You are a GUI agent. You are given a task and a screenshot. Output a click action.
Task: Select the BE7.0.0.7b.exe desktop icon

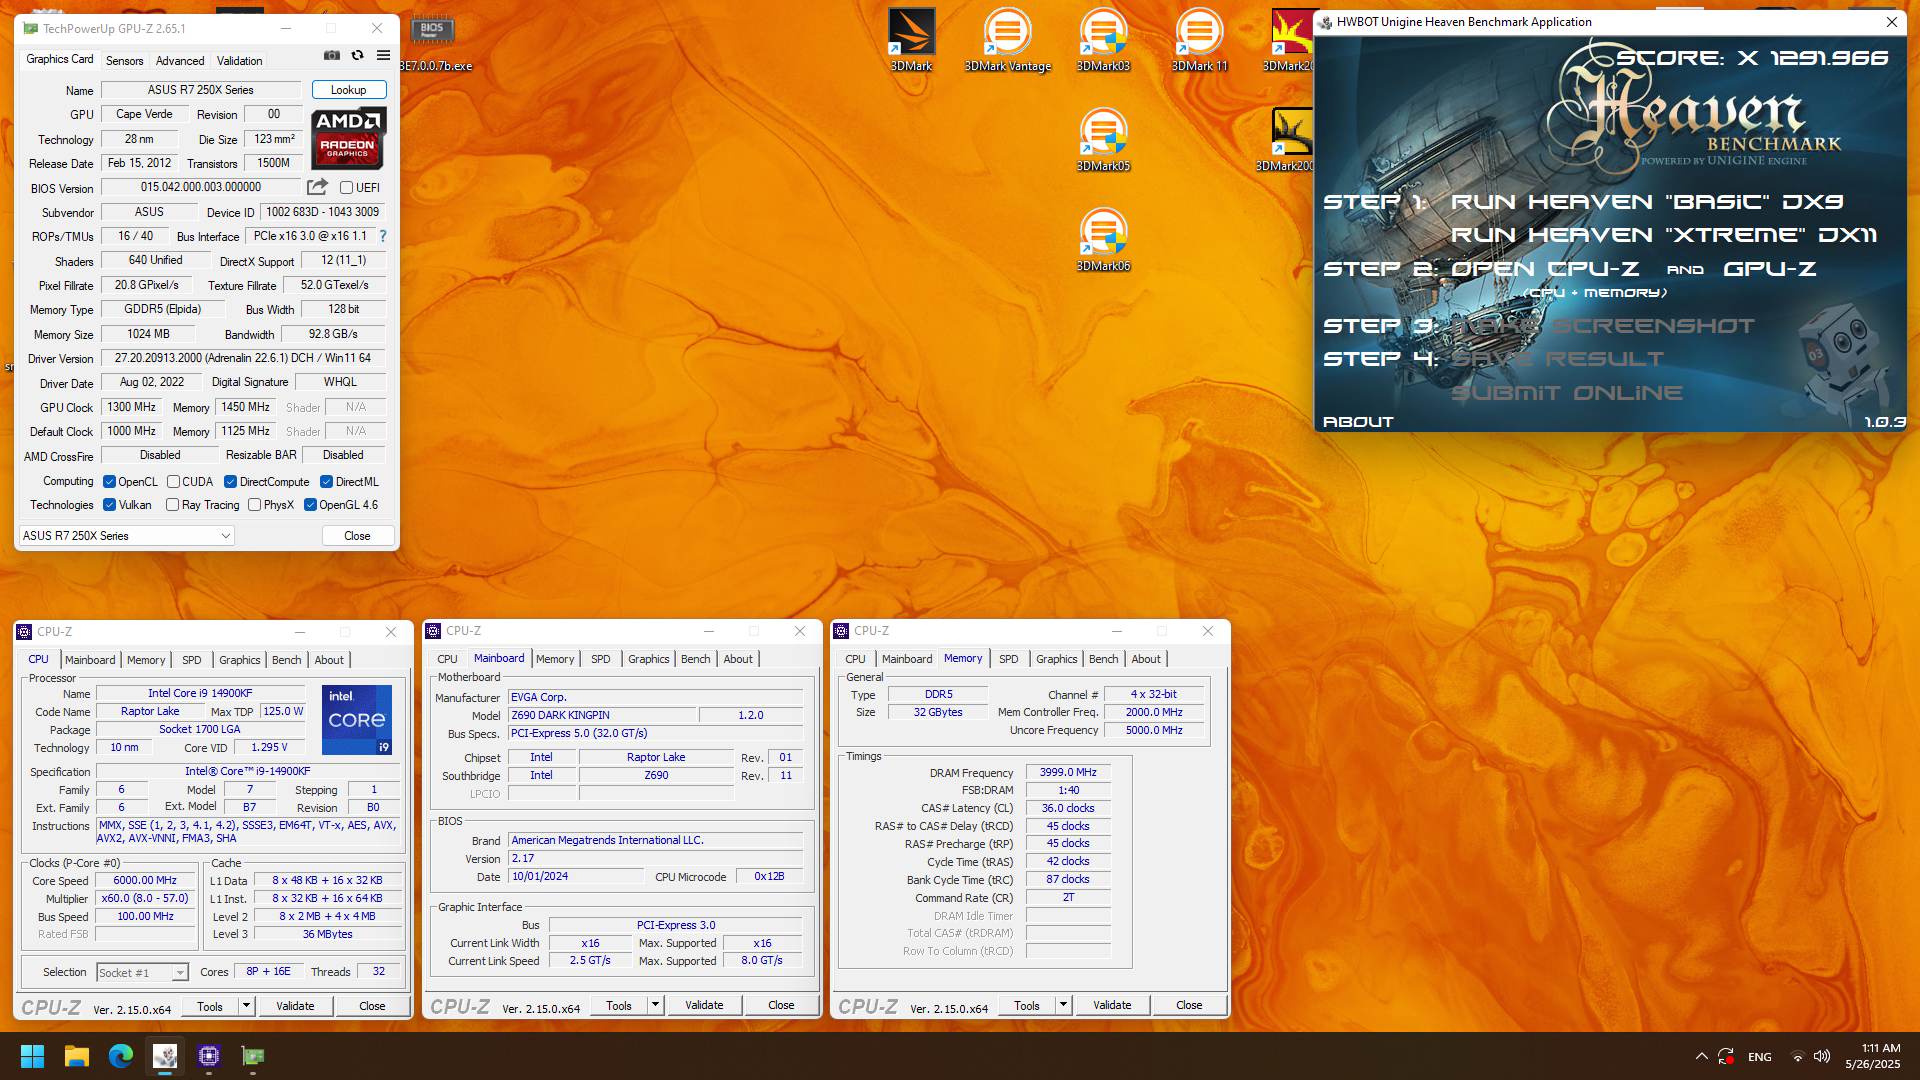(x=433, y=42)
